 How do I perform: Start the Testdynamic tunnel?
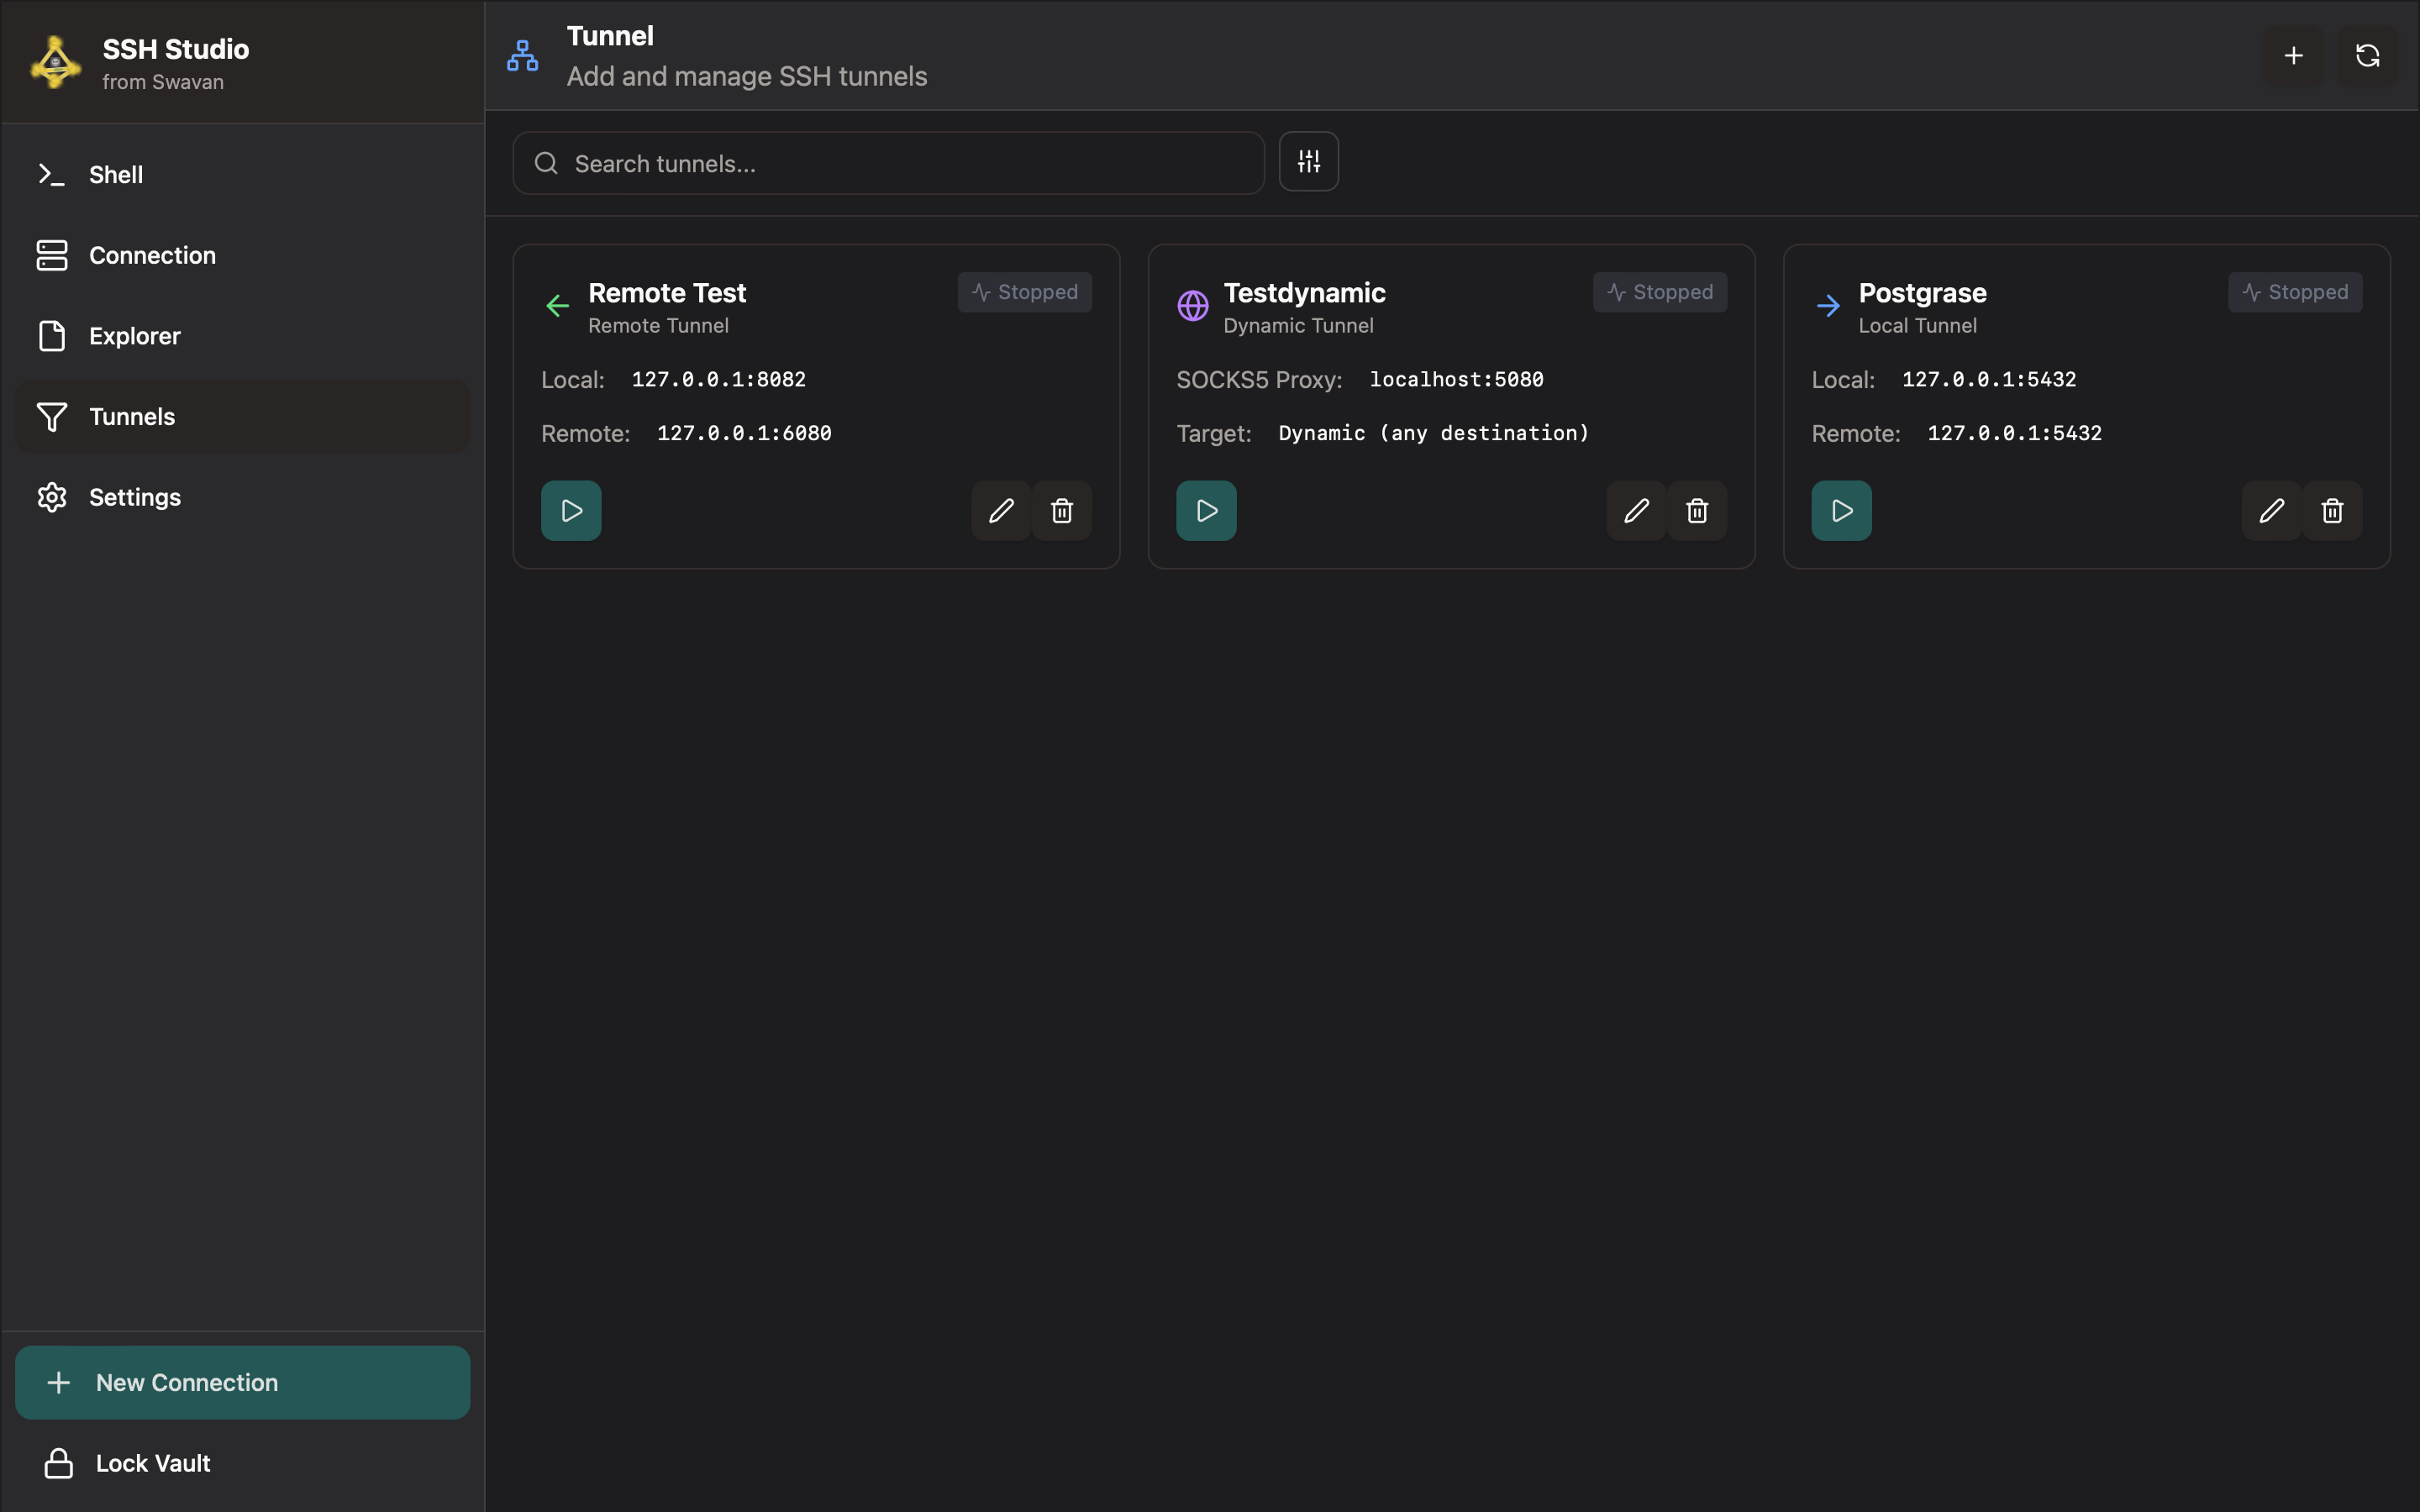[x=1206, y=511]
